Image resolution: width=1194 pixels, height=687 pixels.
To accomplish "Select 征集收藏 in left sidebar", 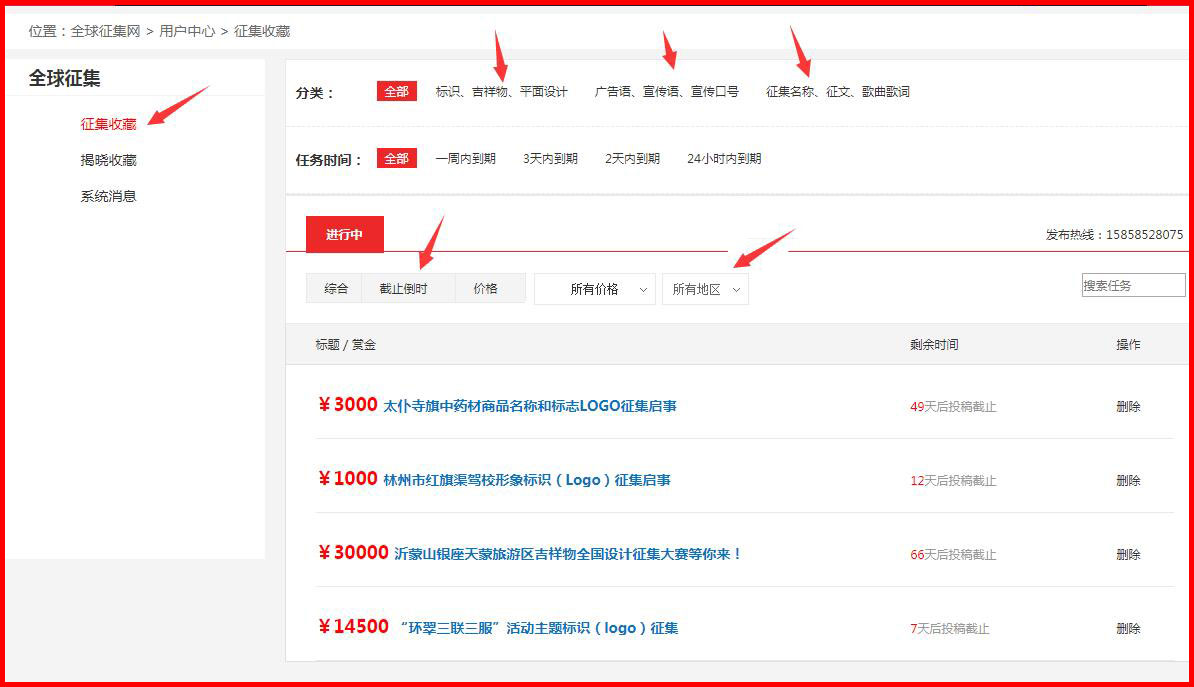I will tap(108, 124).
